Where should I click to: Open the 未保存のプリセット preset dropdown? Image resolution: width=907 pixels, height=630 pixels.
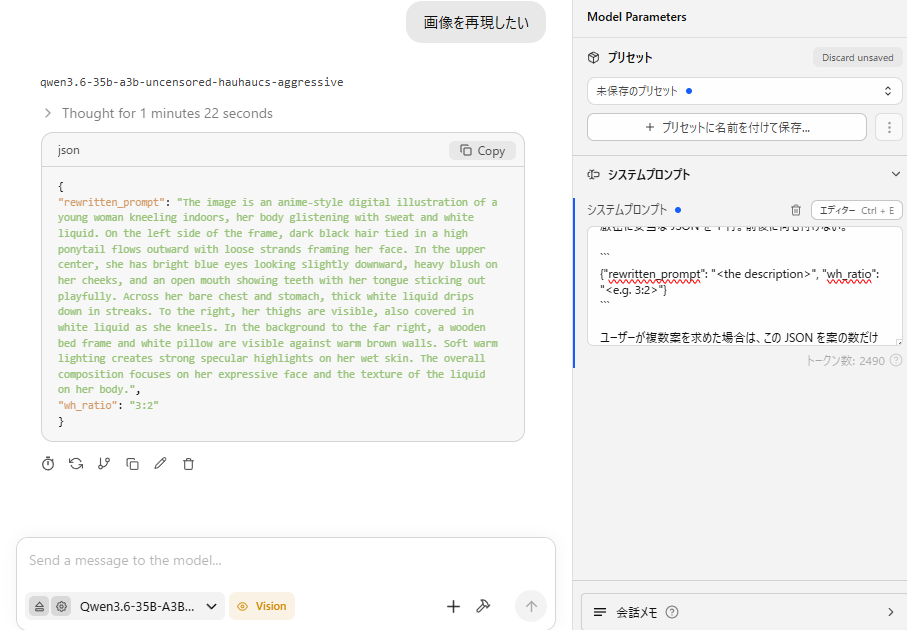(744, 91)
